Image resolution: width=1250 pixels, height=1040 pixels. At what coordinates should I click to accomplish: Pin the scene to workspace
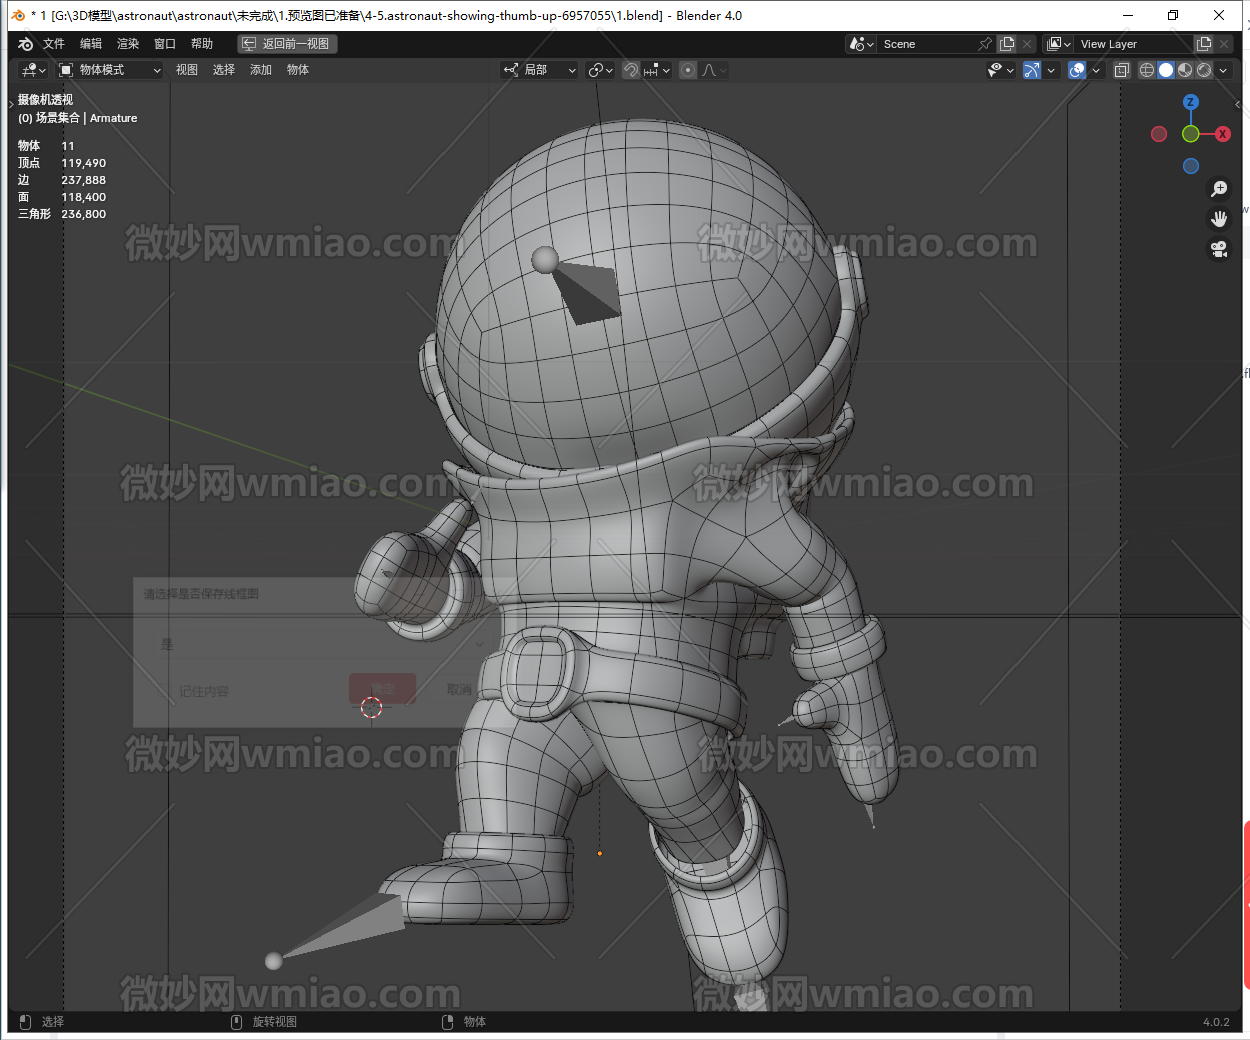pos(985,44)
